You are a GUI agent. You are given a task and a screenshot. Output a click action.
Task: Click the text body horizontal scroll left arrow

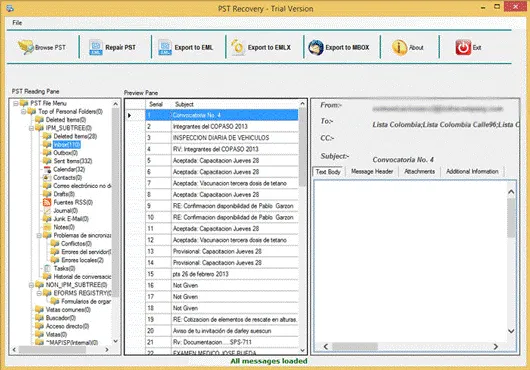(326, 346)
